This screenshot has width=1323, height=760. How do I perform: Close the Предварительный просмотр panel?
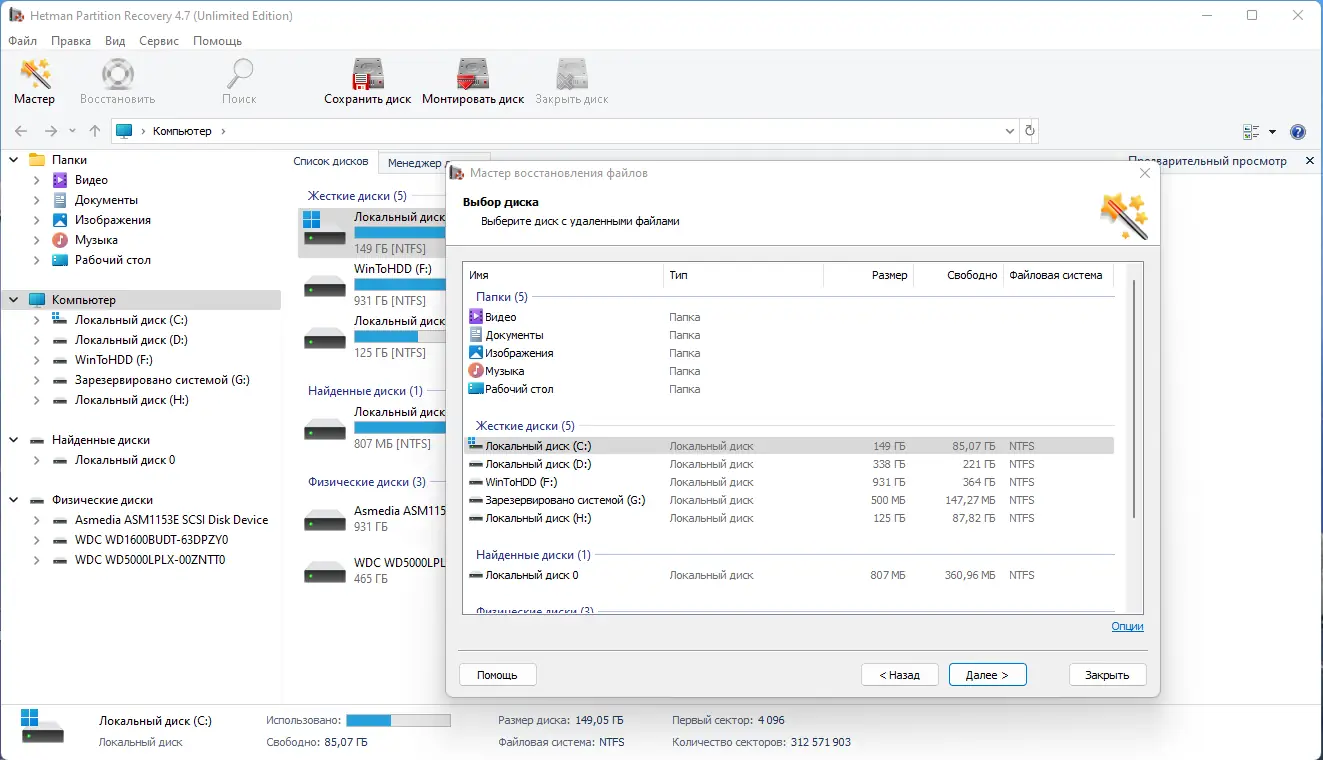(1310, 161)
